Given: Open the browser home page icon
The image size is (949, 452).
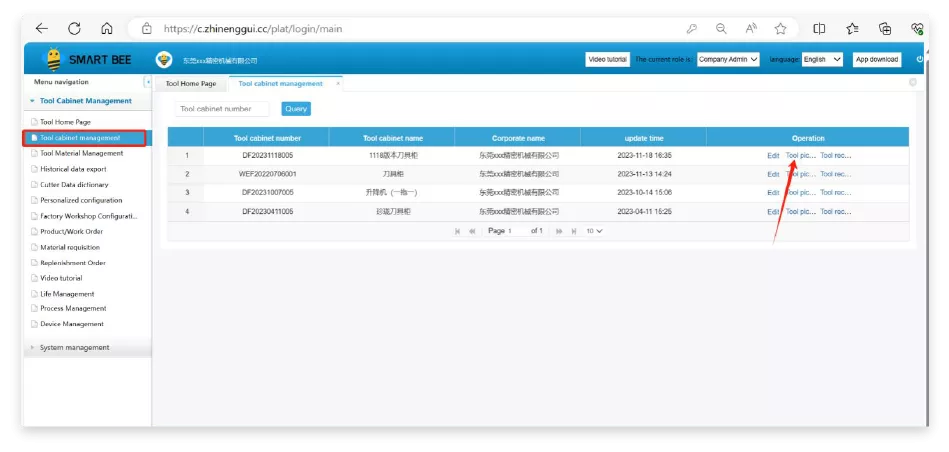Looking at the screenshot, I should coord(107,28).
